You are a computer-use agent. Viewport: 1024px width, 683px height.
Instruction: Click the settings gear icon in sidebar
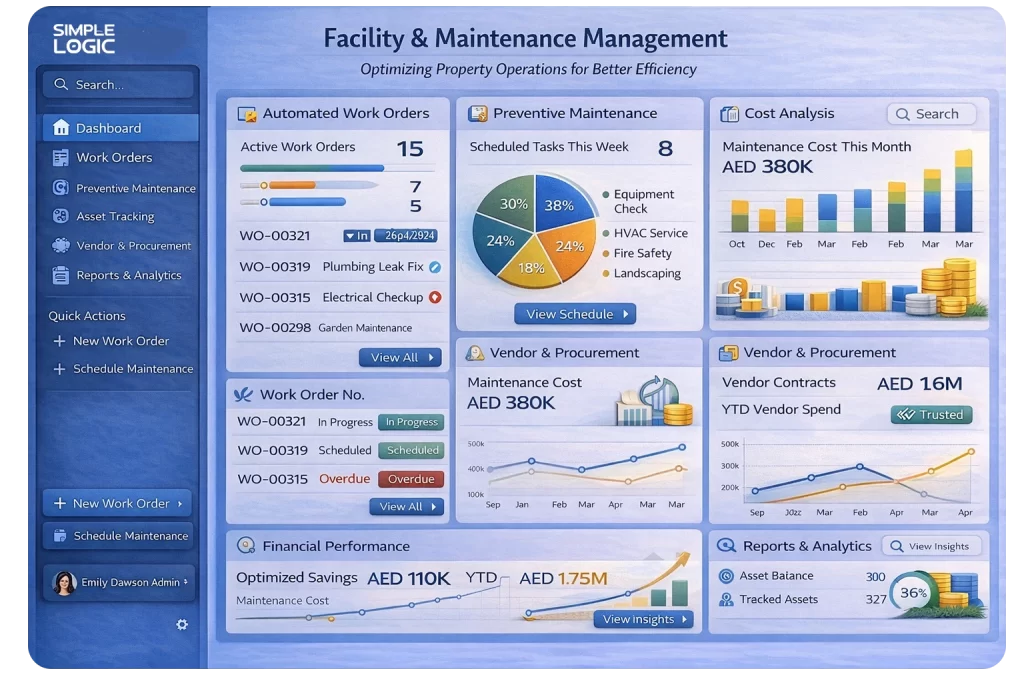pyautogui.click(x=182, y=624)
